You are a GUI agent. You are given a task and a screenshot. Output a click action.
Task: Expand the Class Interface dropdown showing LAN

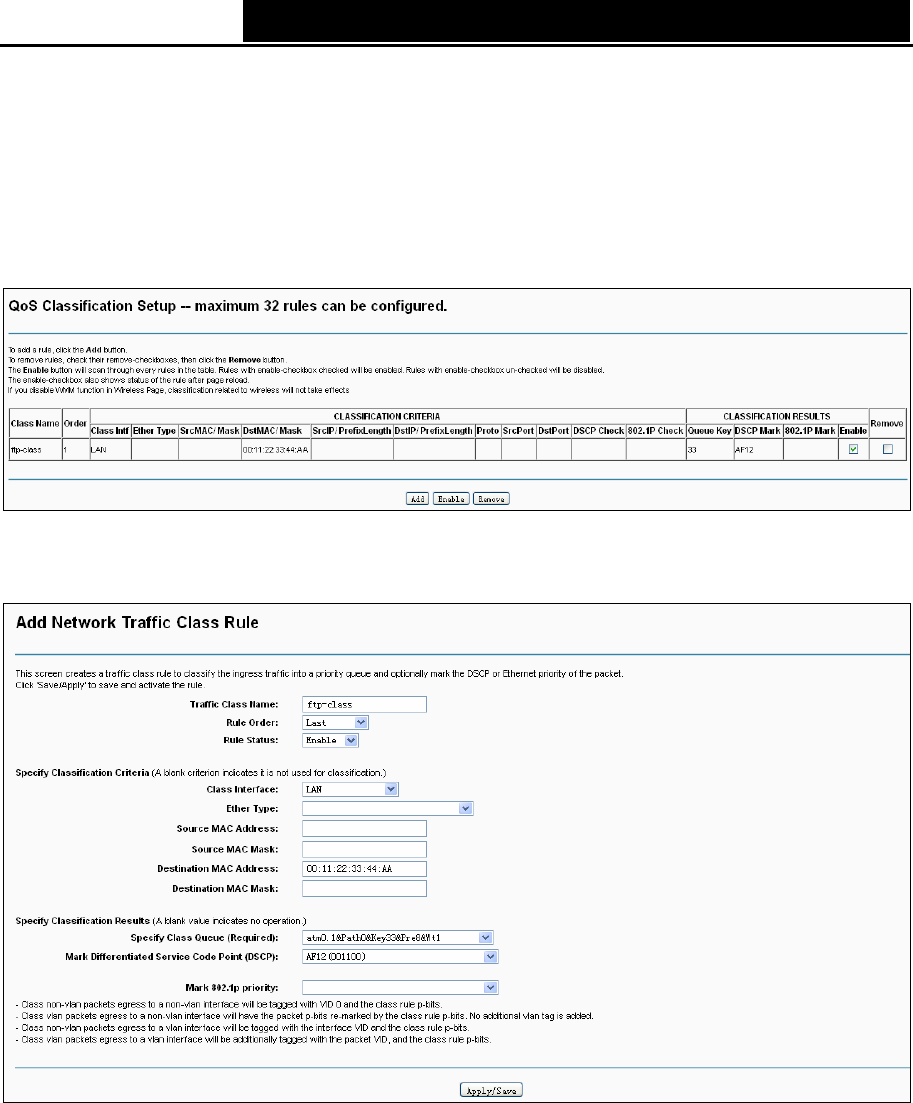pyautogui.click(x=350, y=789)
